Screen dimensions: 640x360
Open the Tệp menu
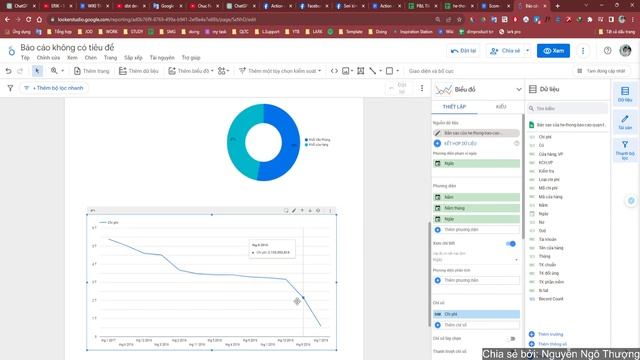click(x=25, y=58)
